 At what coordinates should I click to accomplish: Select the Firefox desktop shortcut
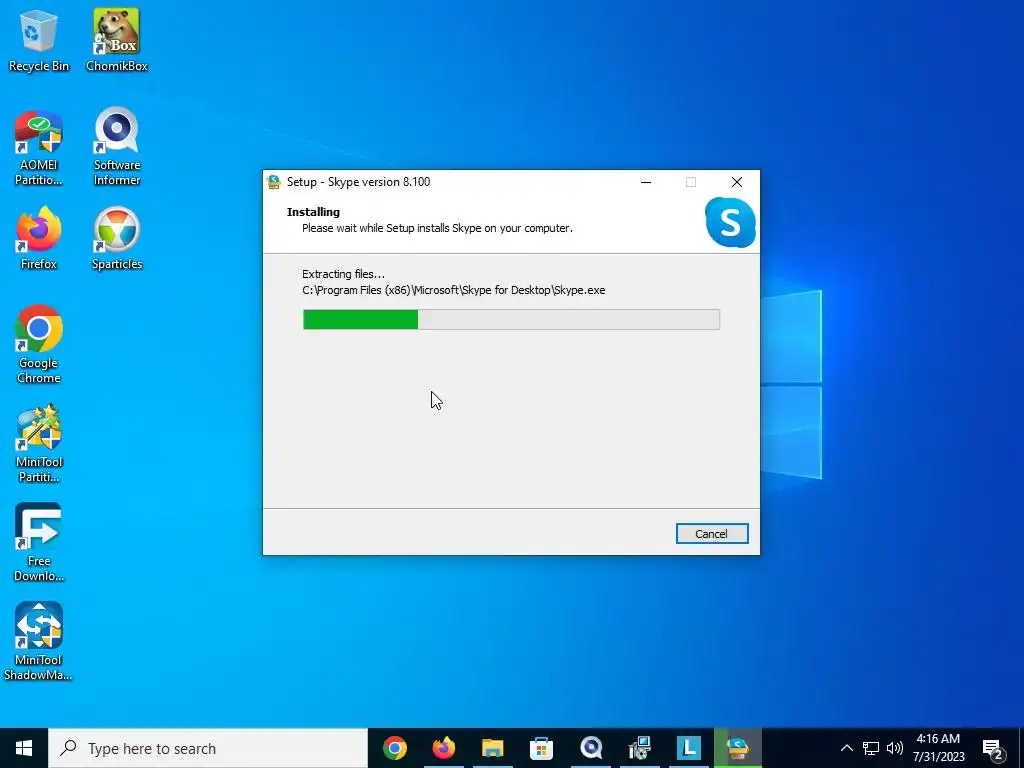[x=39, y=239]
